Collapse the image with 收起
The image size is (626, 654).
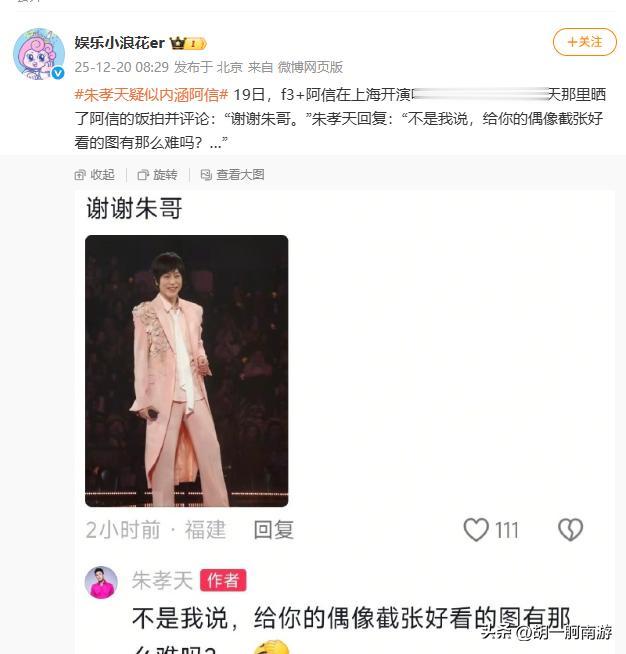point(94,174)
